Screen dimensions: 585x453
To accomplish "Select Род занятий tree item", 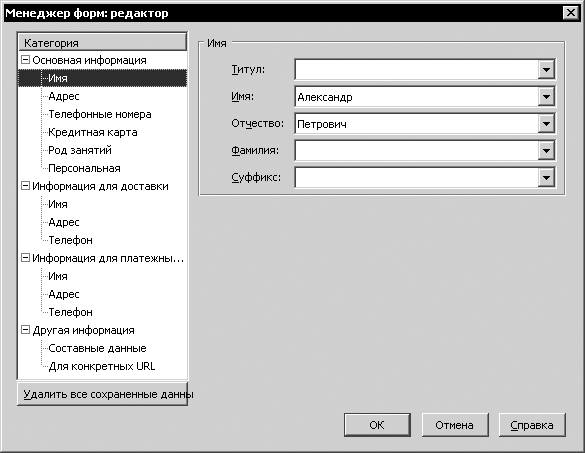I will [80, 150].
